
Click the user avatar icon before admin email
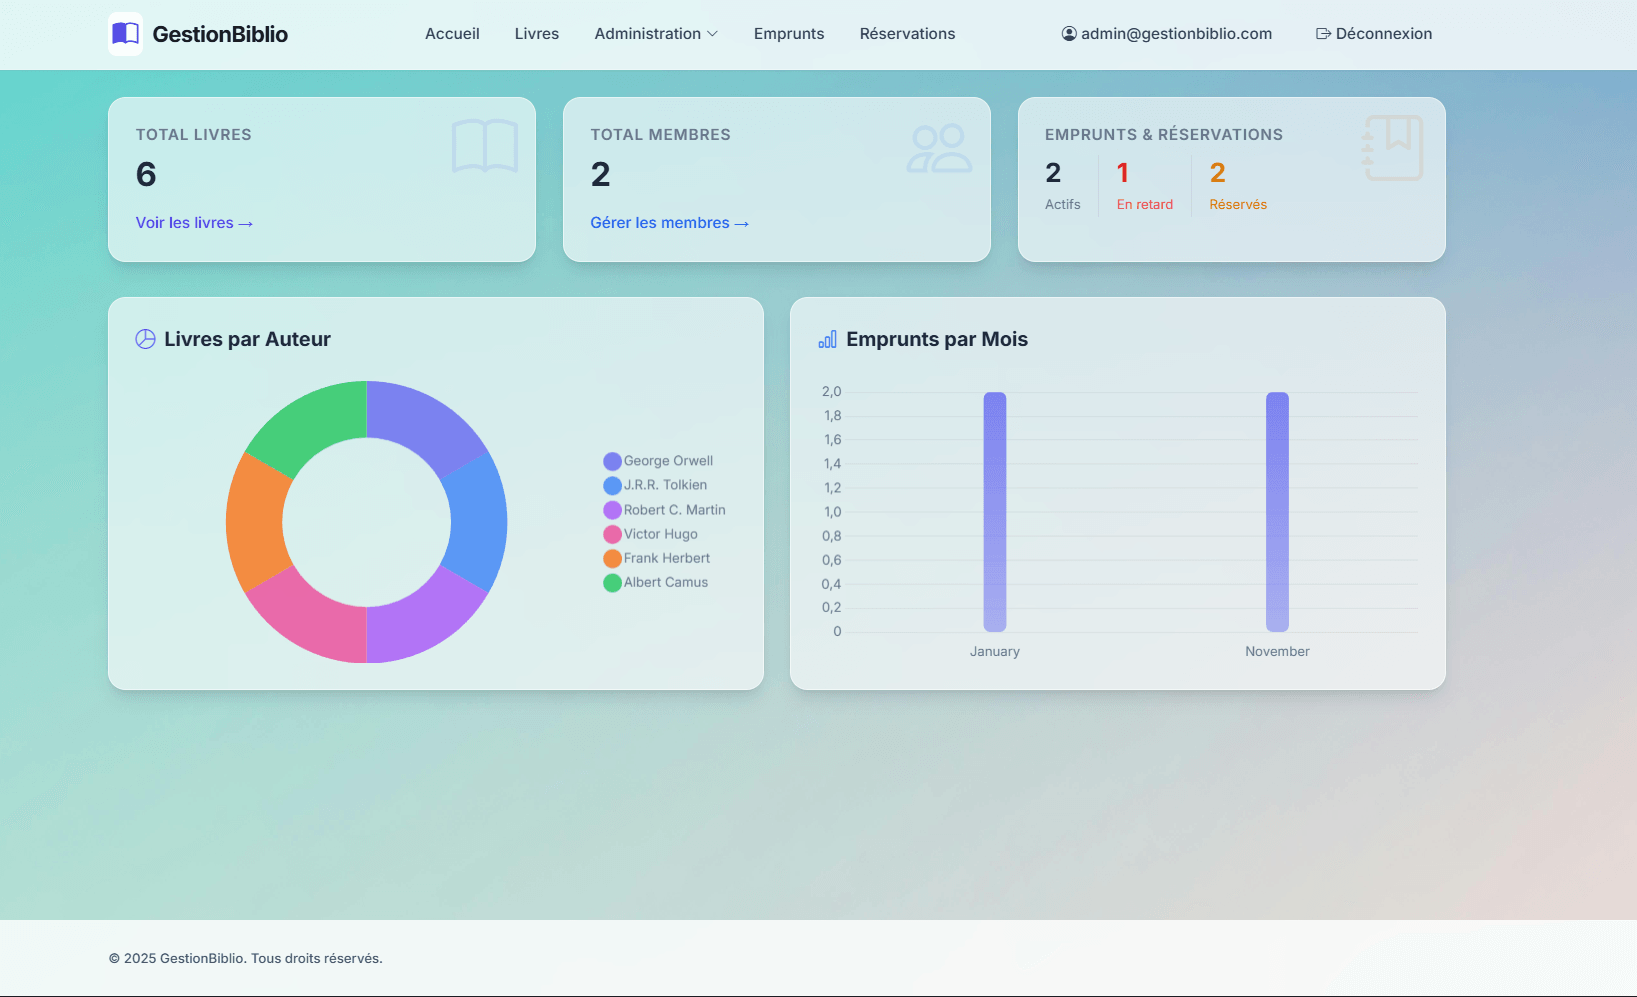(x=1069, y=34)
